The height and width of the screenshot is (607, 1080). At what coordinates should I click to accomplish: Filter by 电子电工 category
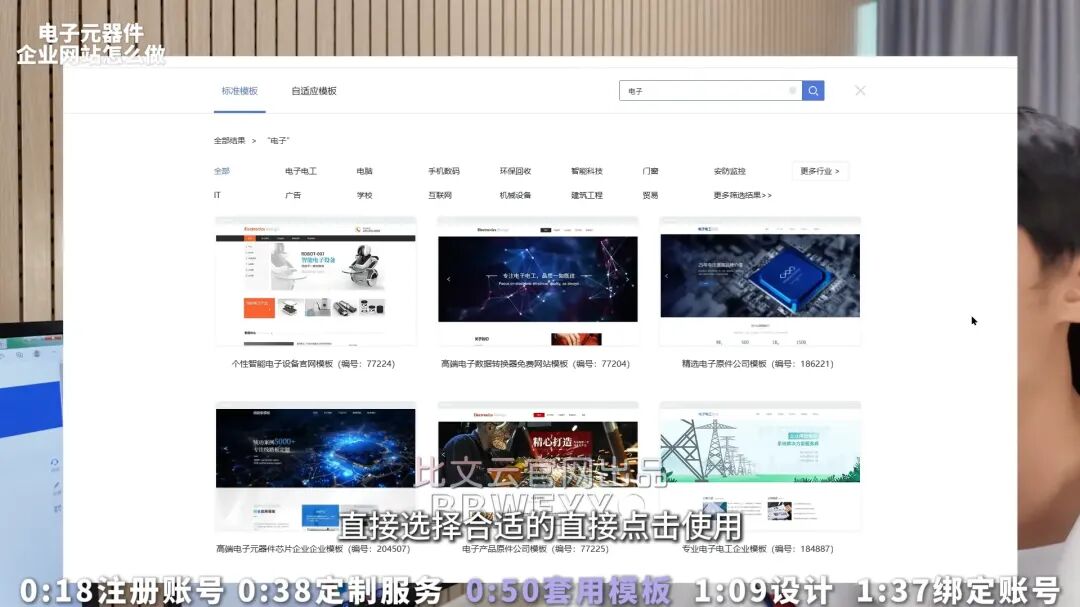click(x=300, y=171)
